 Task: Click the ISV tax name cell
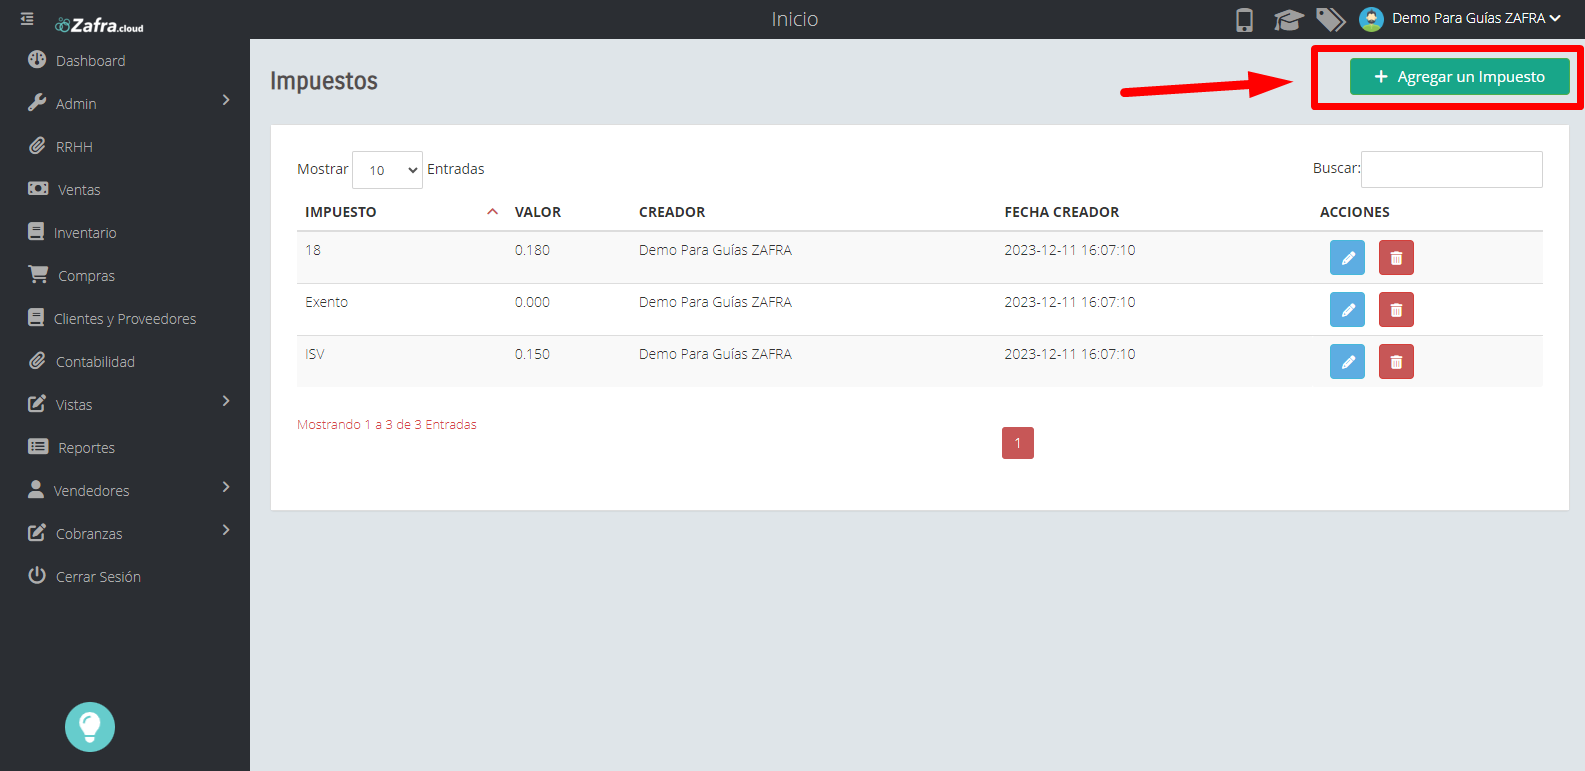315,354
